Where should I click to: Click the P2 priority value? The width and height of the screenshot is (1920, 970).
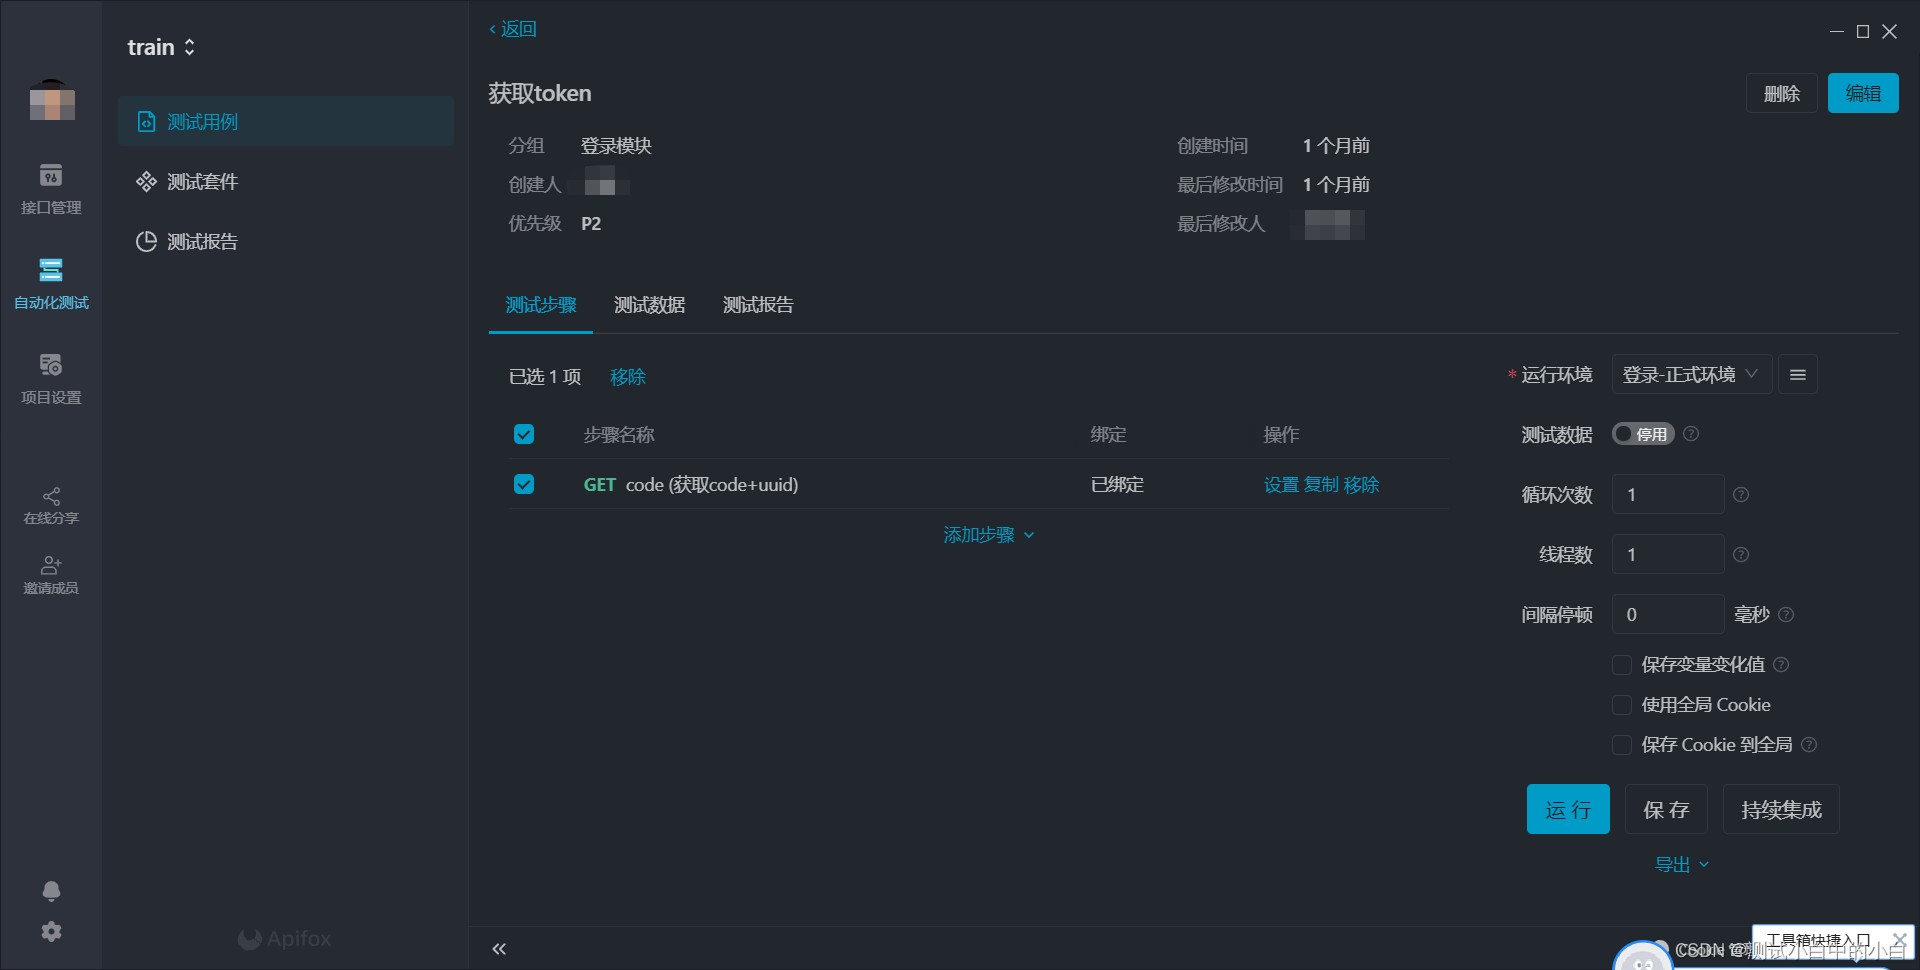tap(591, 224)
